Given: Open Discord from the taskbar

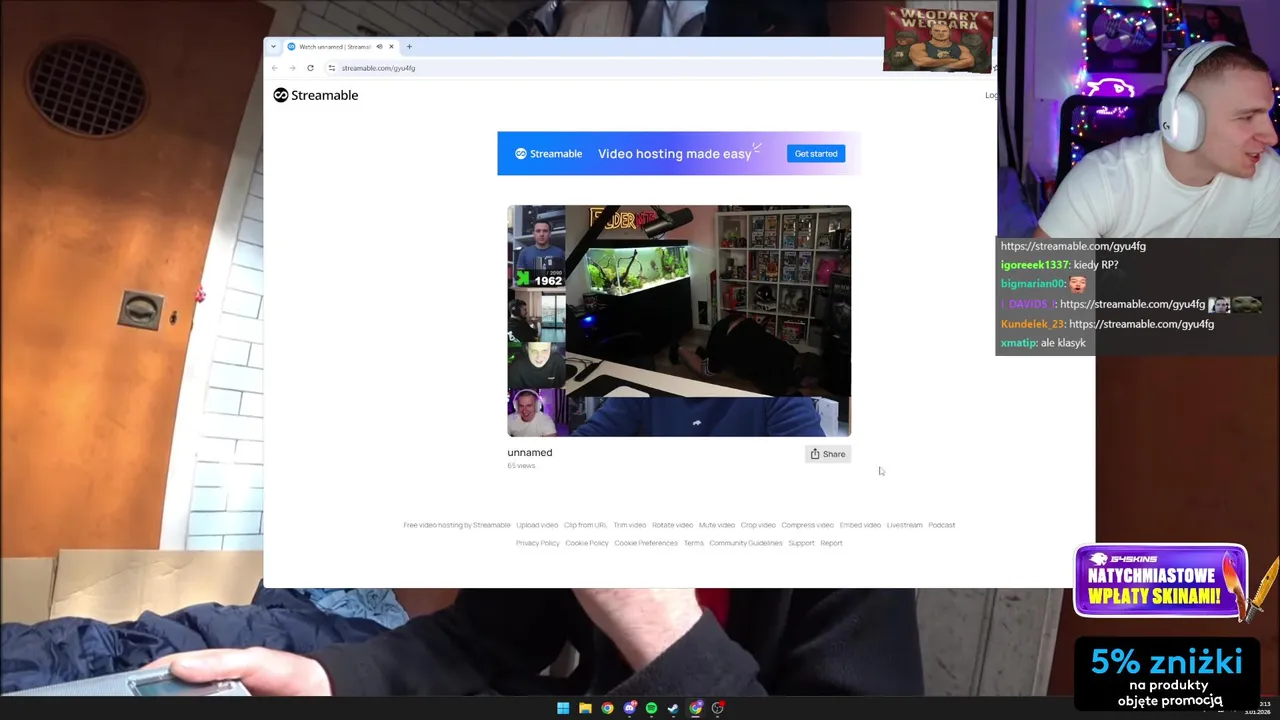Looking at the screenshot, I should pyautogui.click(x=629, y=708).
